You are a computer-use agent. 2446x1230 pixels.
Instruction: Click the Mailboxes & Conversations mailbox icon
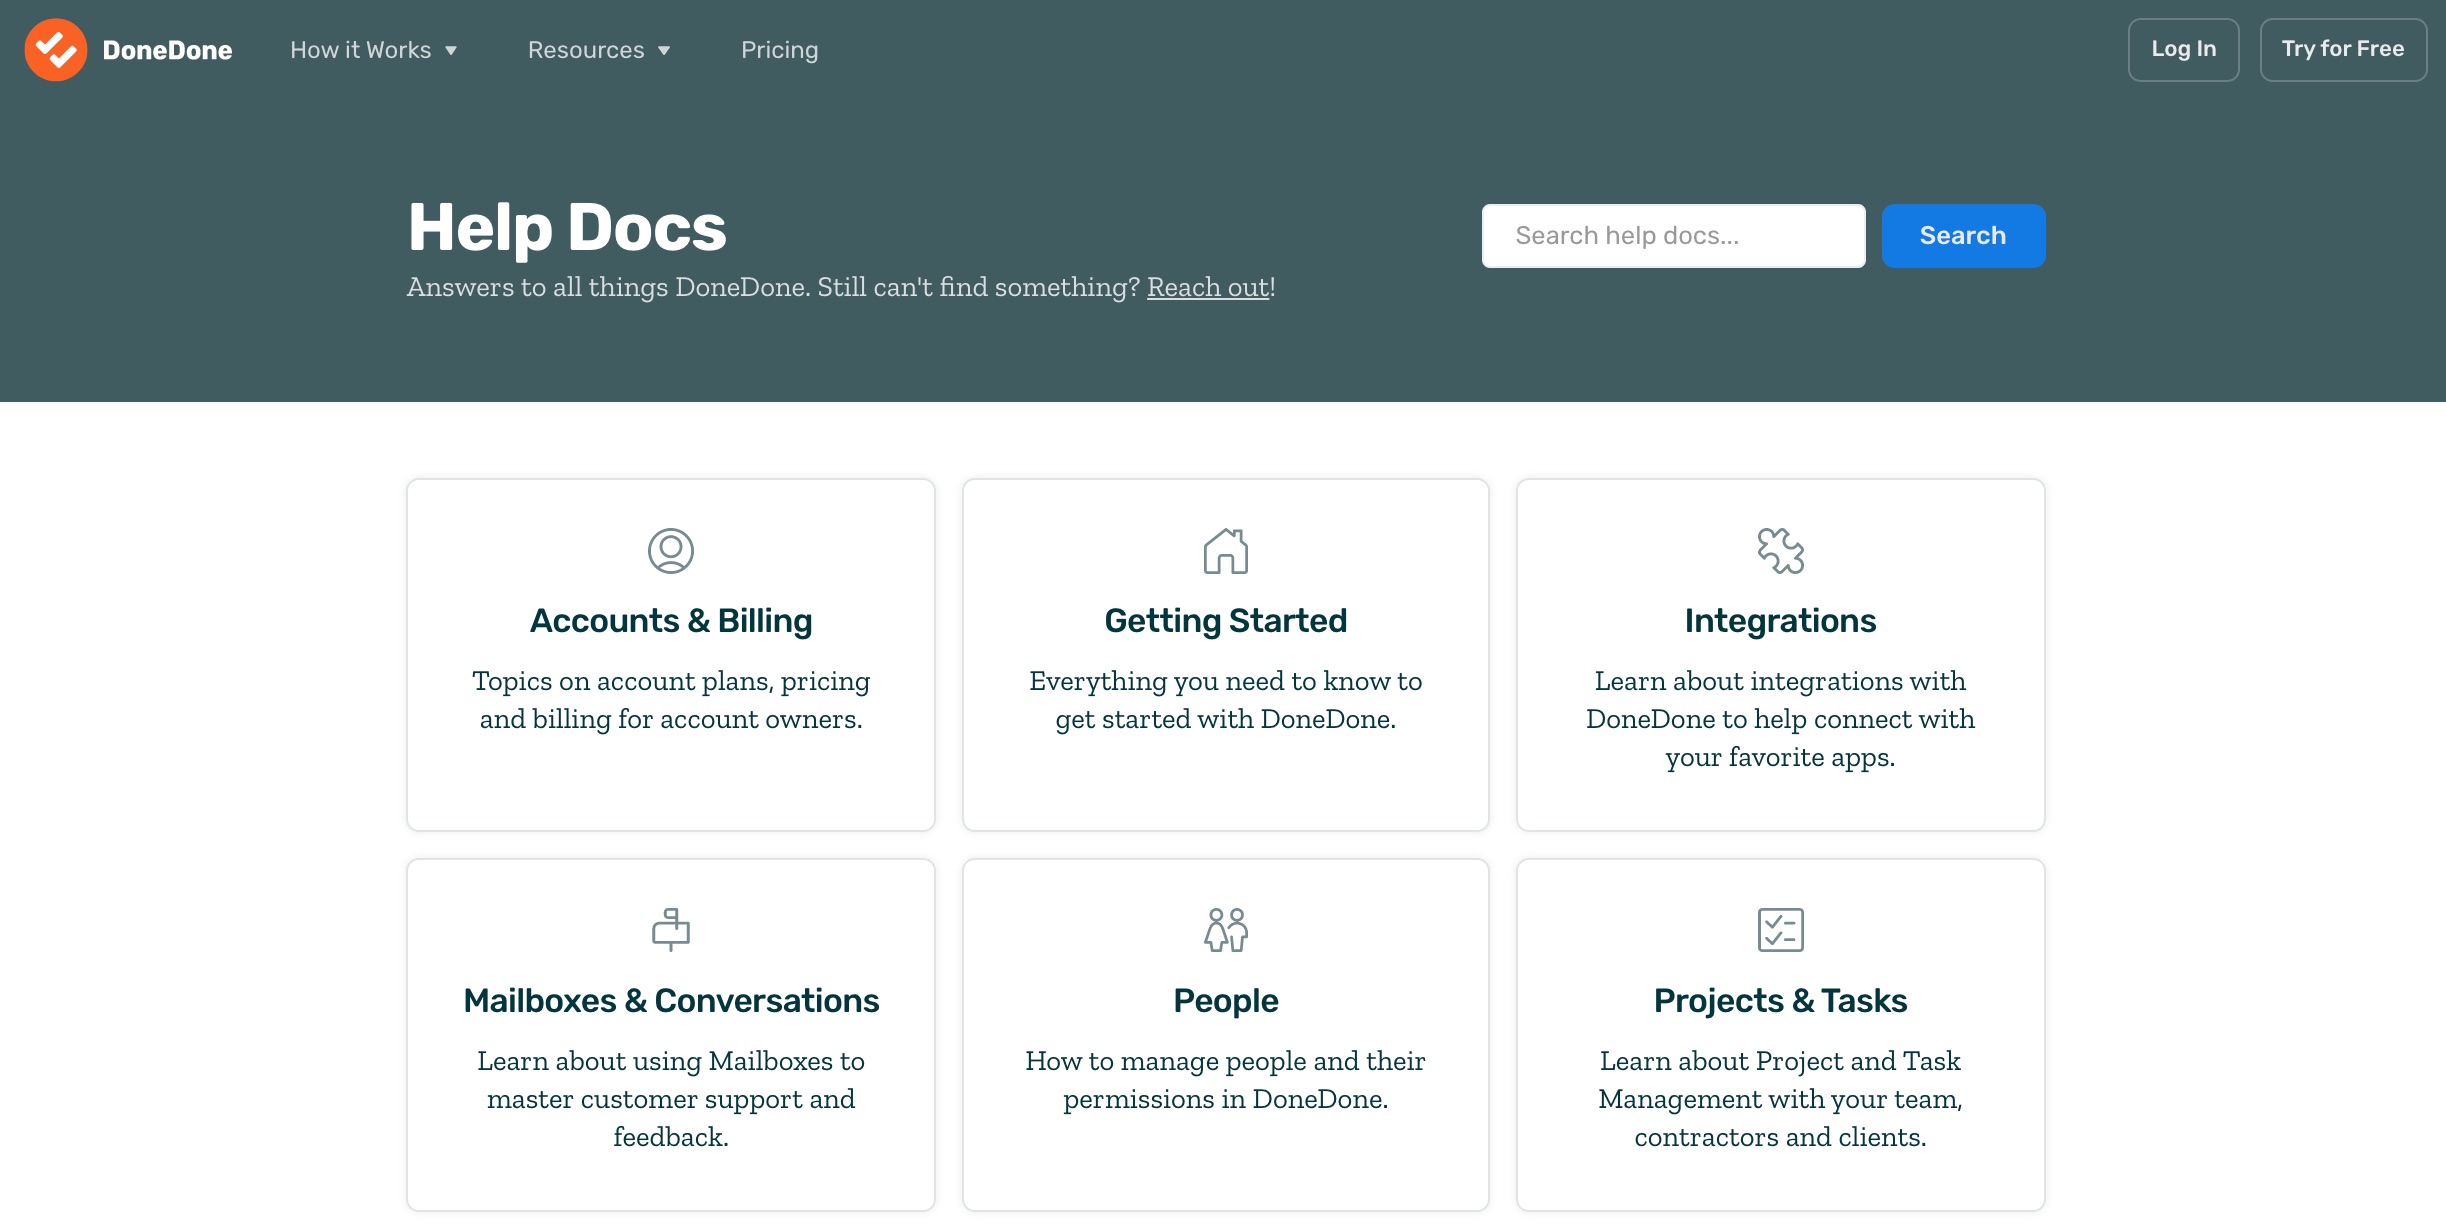point(670,930)
